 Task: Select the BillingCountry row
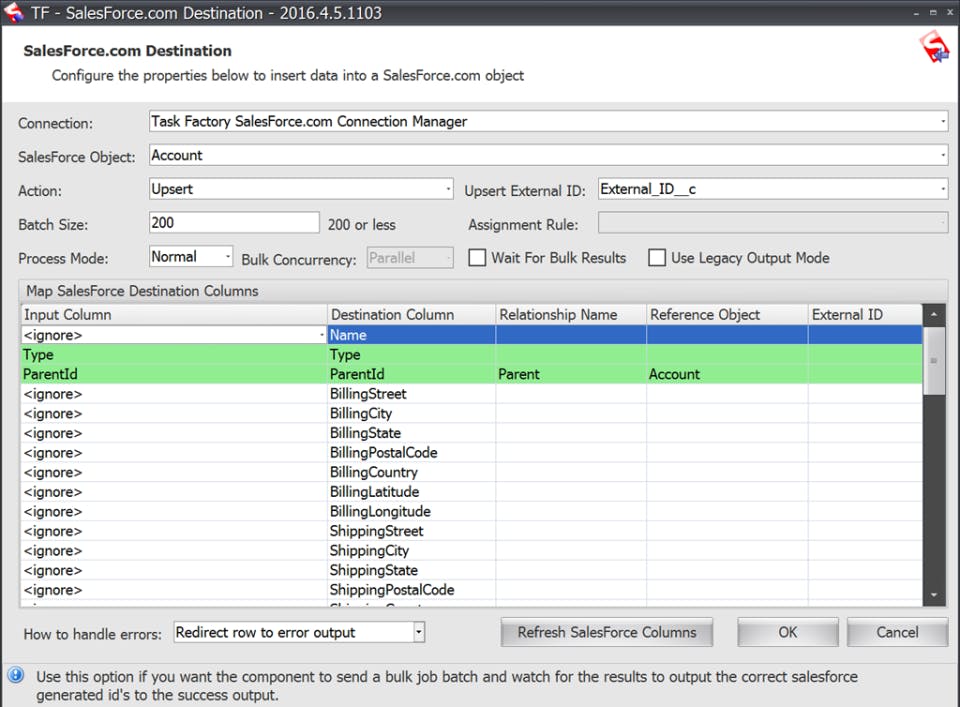coord(471,472)
